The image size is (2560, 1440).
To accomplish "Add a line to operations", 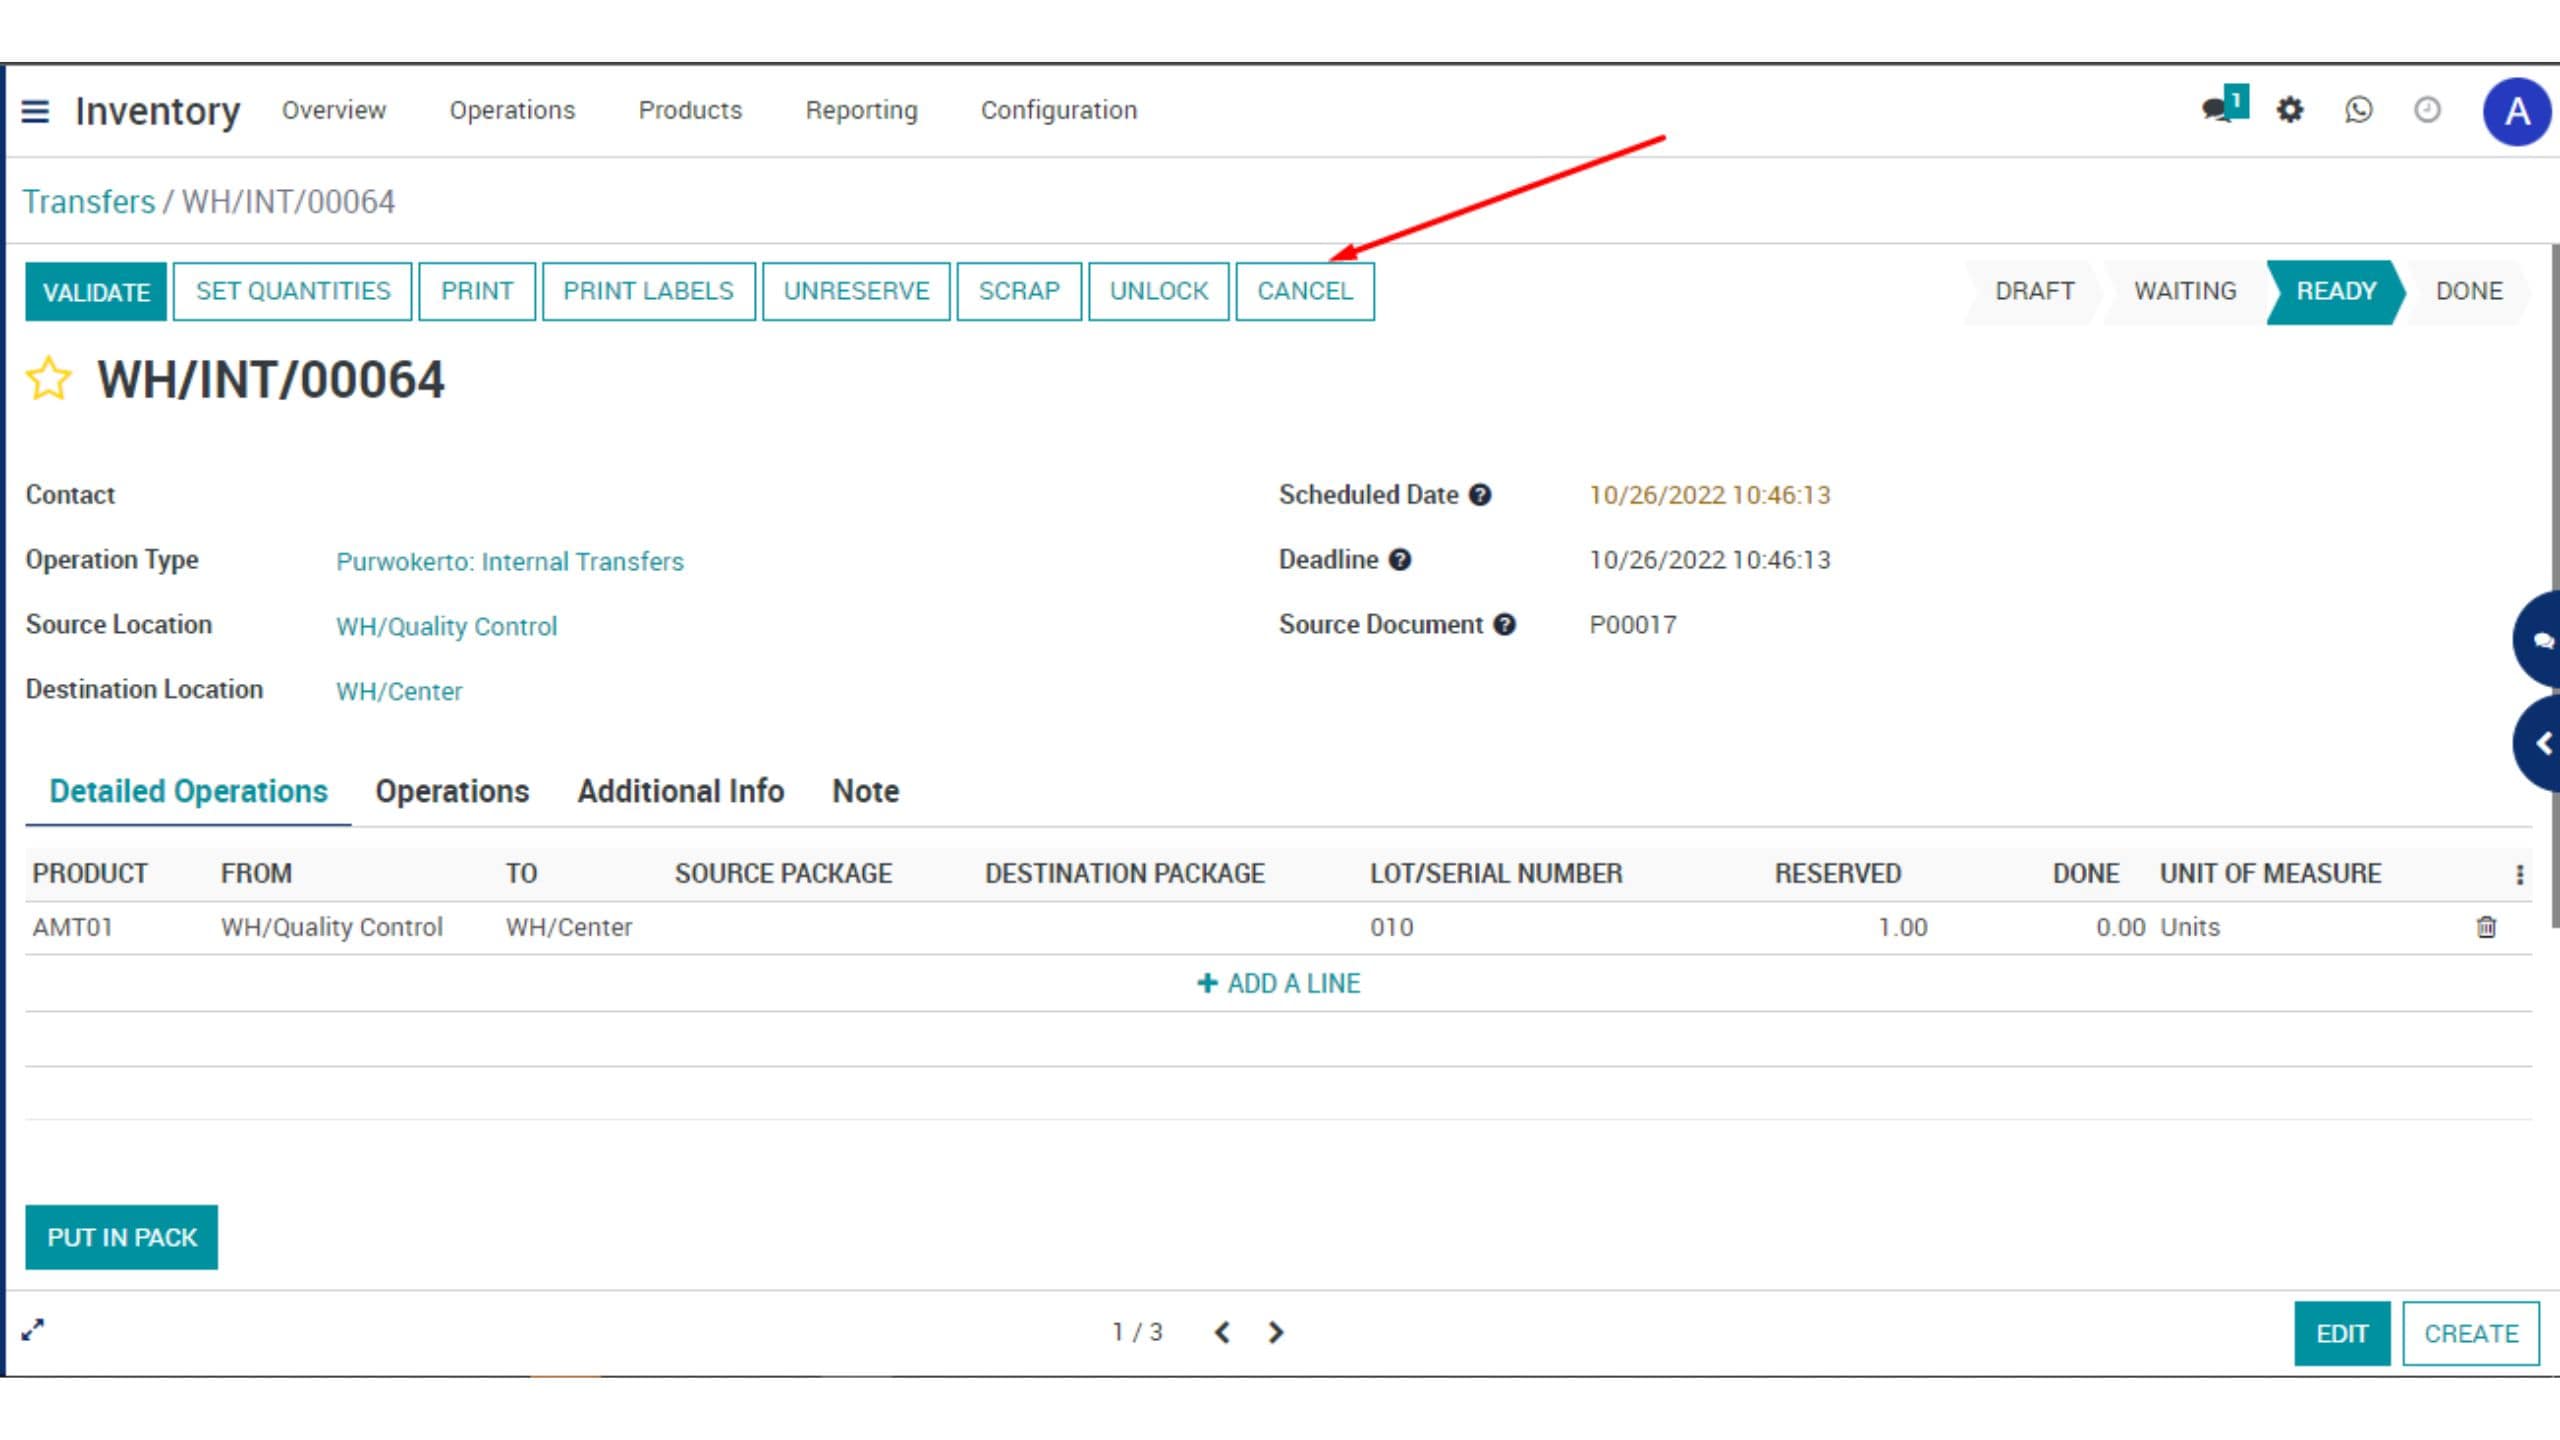I will click(x=1278, y=983).
